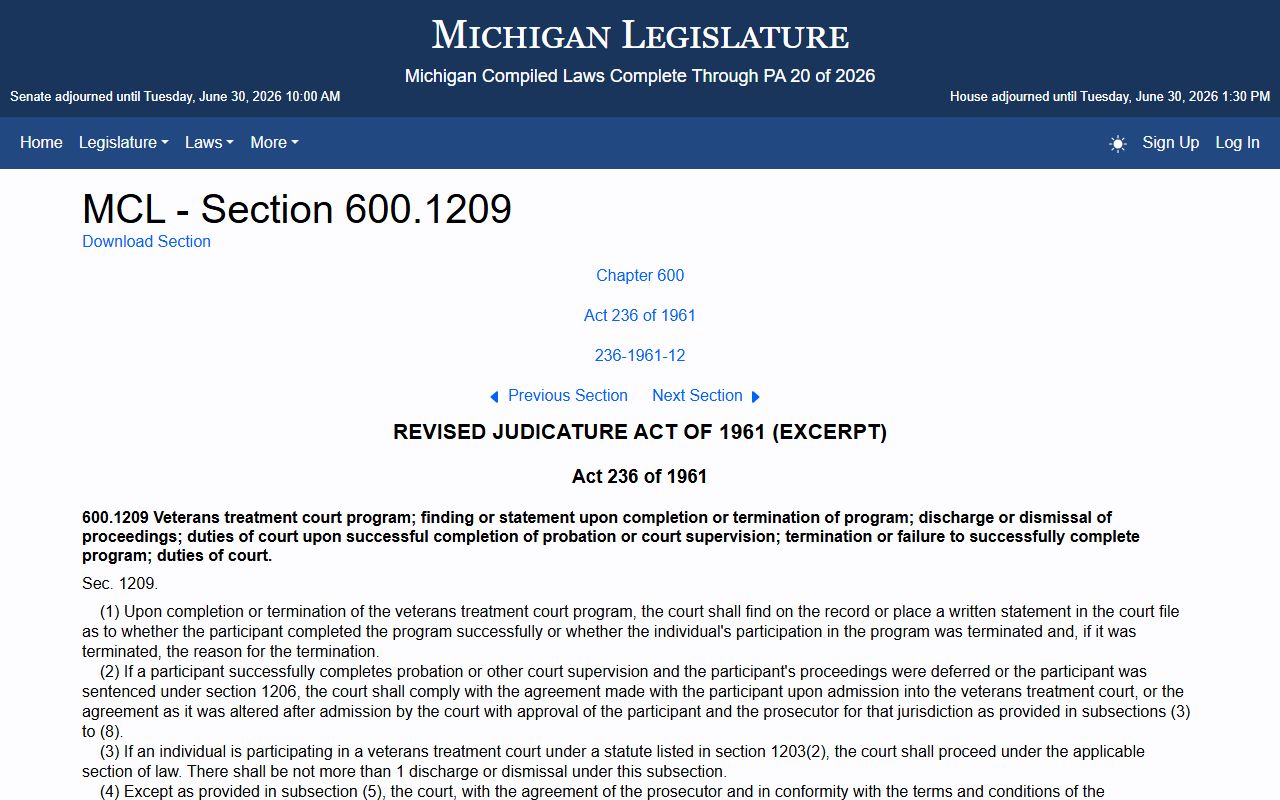Open the Log In page
1280x800 pixels.
pyautogui.click(x=1237, y=142)
